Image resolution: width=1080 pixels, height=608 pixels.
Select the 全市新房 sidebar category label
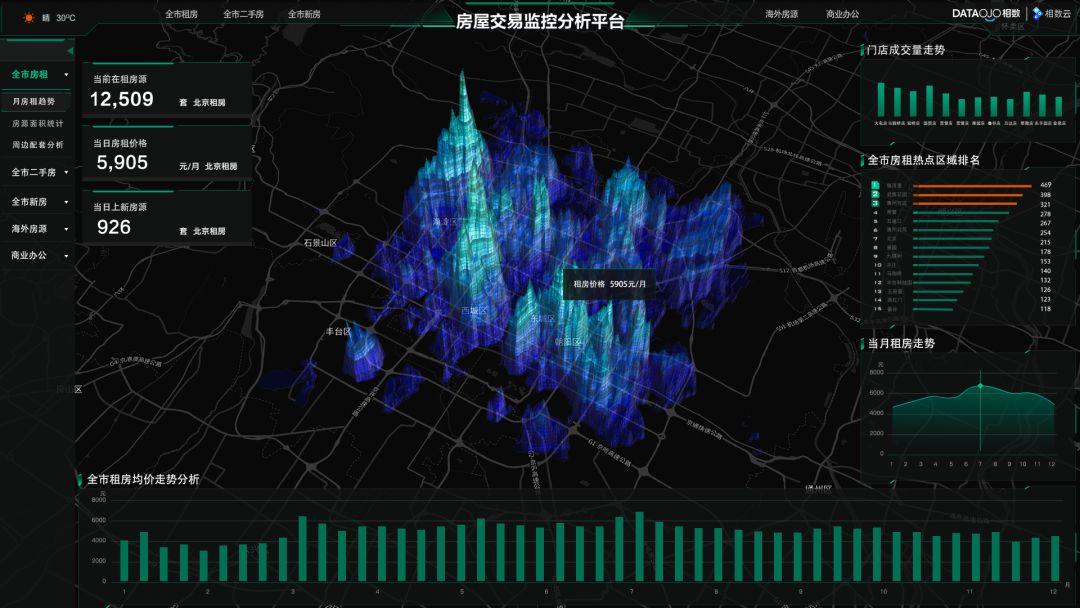click(29, 202)
